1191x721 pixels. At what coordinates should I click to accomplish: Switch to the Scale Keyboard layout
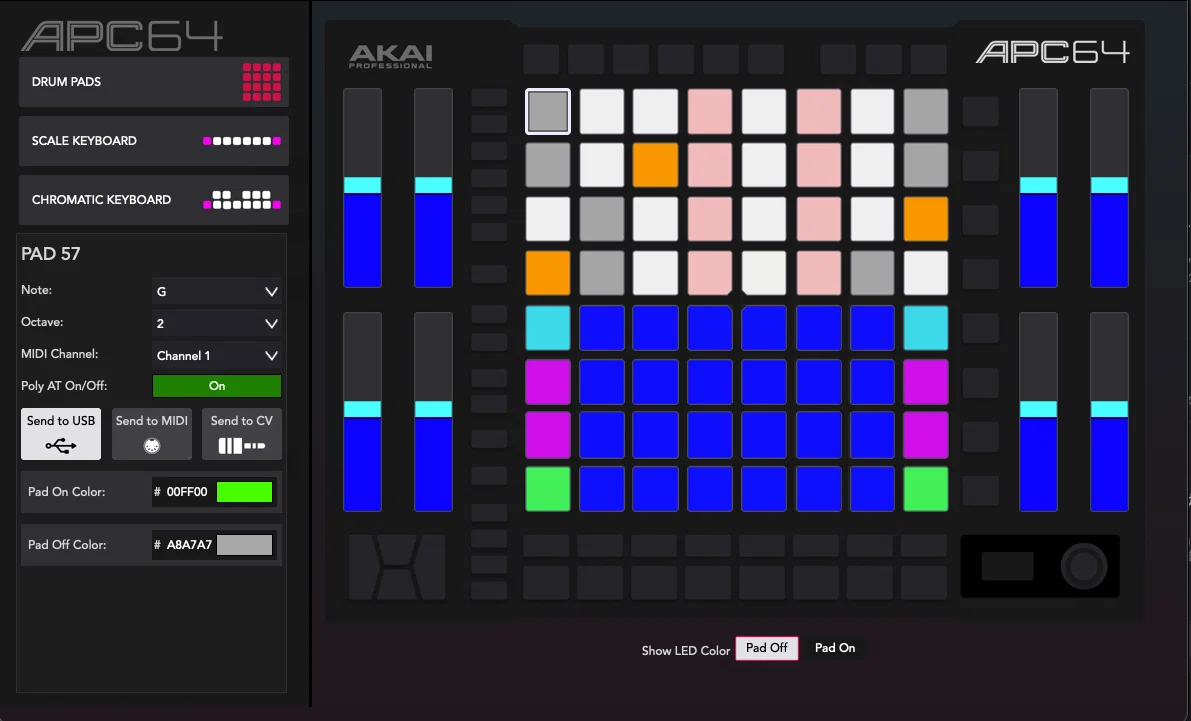[x=153, y=141]
